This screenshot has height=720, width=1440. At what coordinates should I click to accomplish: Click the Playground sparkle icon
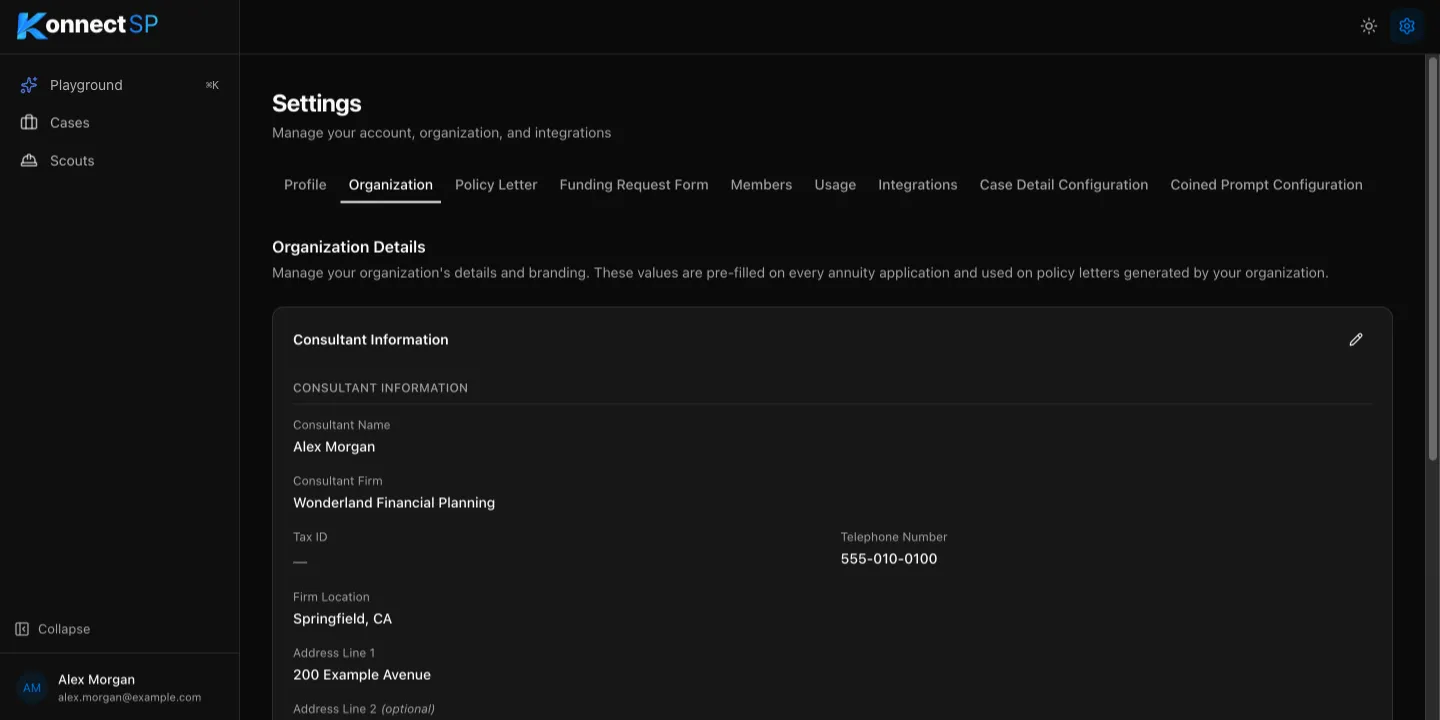[x=29, y=85]
